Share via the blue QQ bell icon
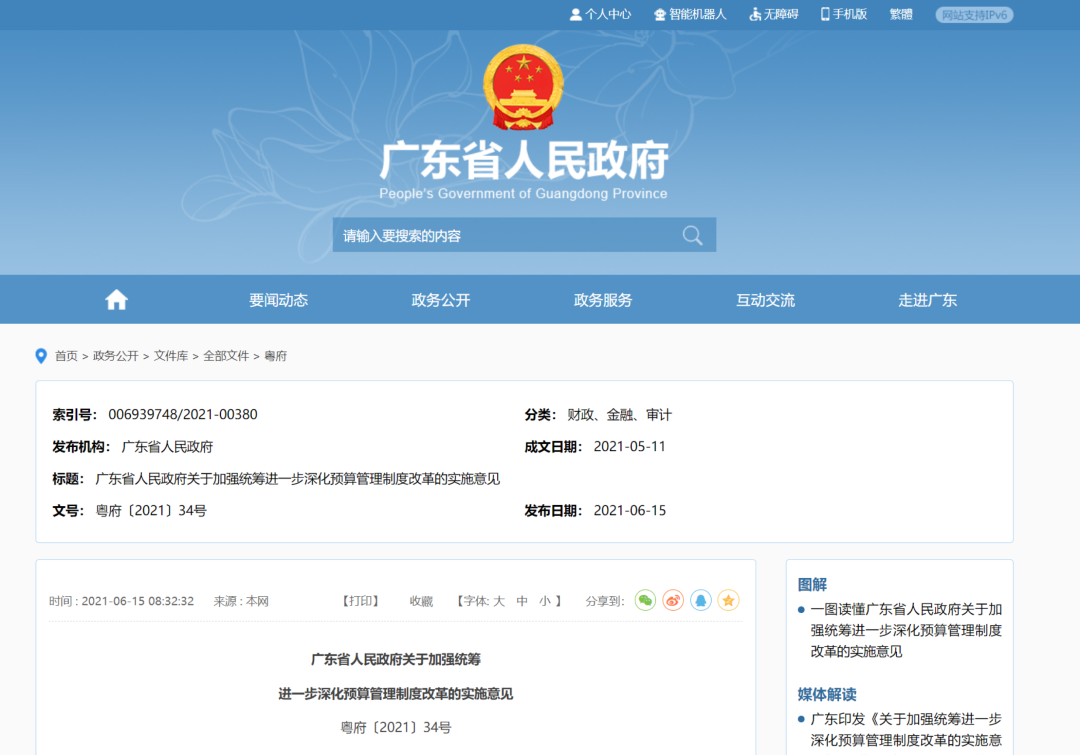Image resolution: width=1080 pixels, height=755 pixels. (x=701, y=601)
